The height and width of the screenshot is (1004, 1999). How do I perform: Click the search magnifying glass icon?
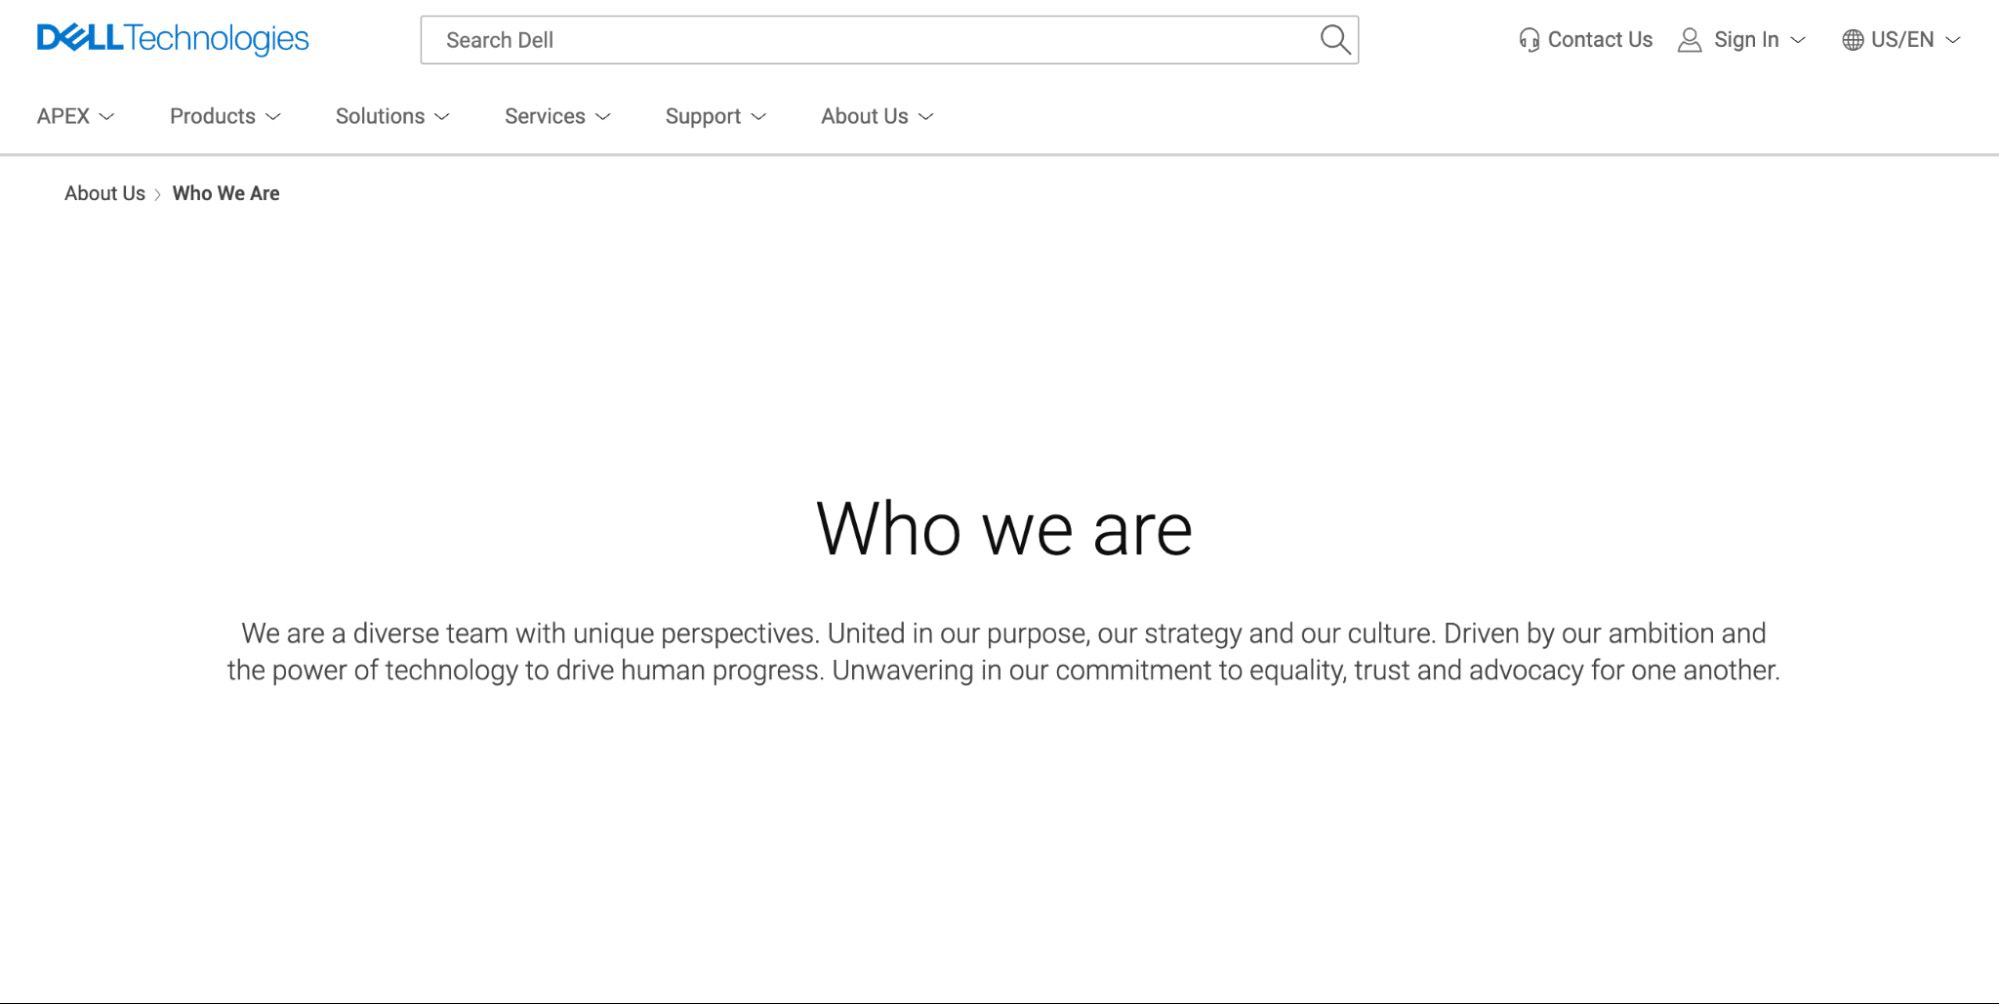(x=1335, y=40)
